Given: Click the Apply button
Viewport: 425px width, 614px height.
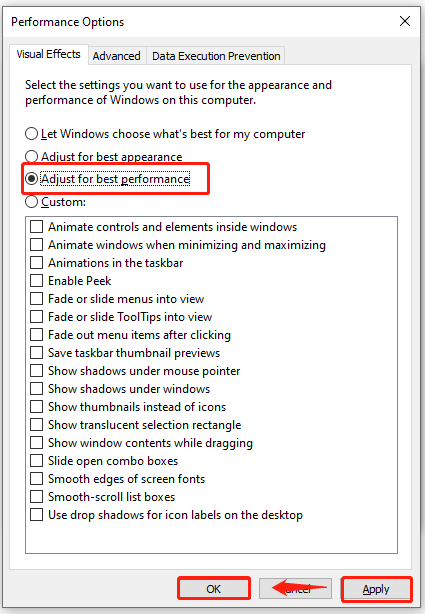Looking at the screenshot, I should [376, 589].
